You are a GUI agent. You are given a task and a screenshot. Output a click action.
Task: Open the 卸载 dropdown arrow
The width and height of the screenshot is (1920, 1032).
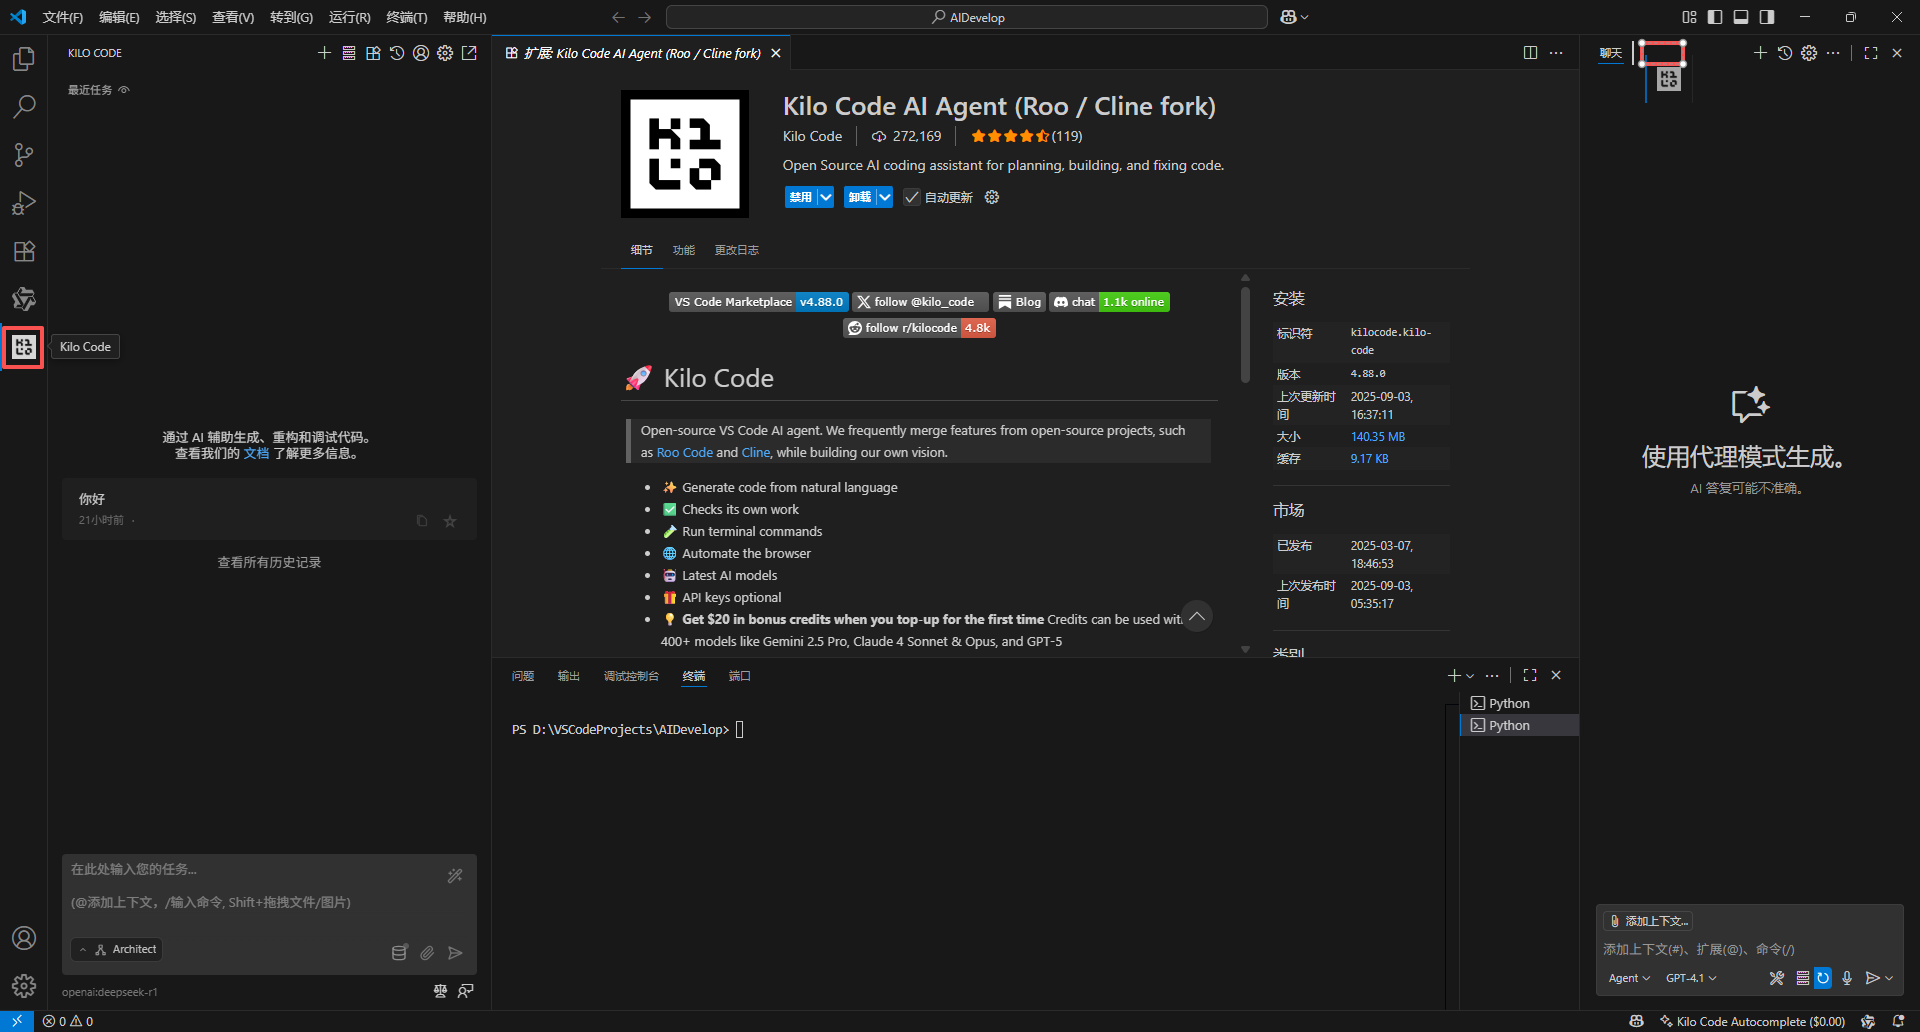(x=883, y=197)
